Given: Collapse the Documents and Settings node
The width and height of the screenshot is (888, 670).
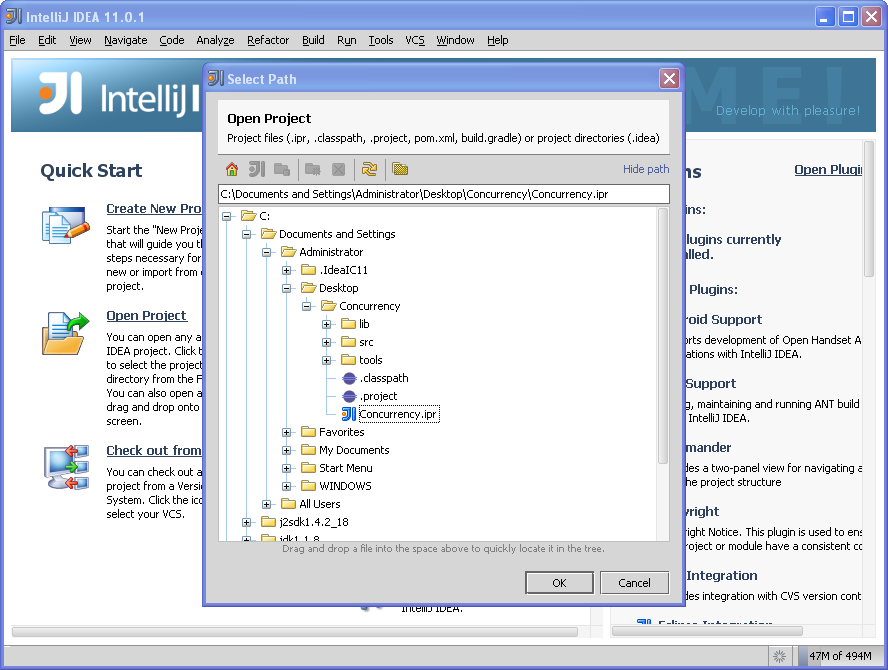Looking at the screenshot, I should point(246,234).
